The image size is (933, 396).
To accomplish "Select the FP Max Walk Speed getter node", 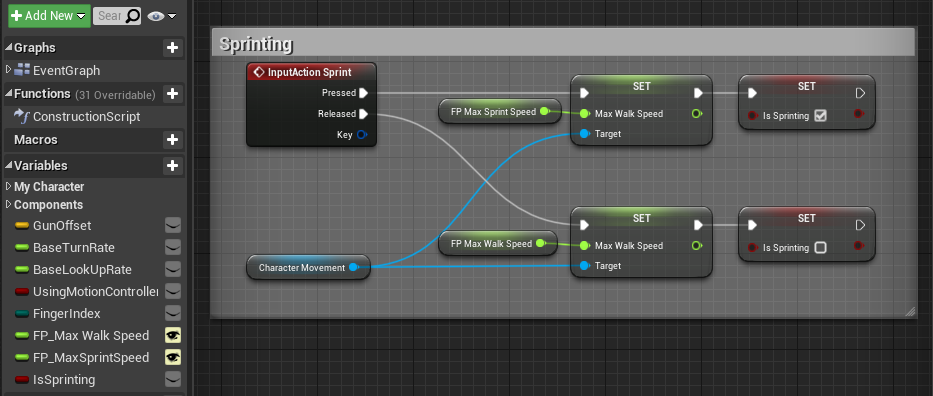I will 497,244.
